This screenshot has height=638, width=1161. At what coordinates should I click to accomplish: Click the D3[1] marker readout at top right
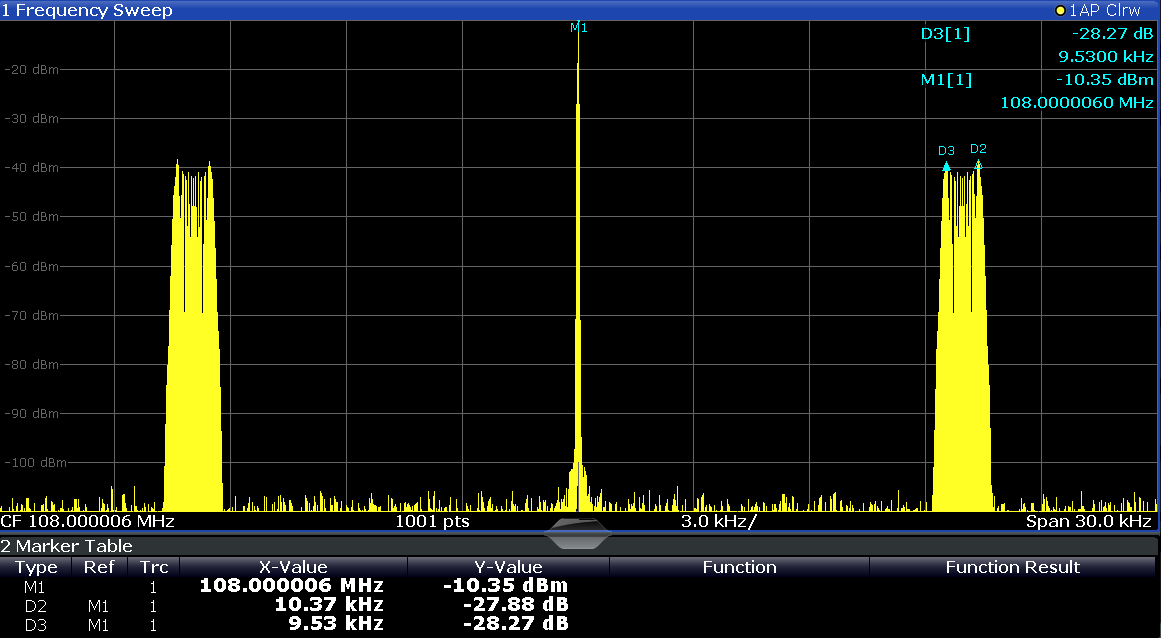click(945, 34)
